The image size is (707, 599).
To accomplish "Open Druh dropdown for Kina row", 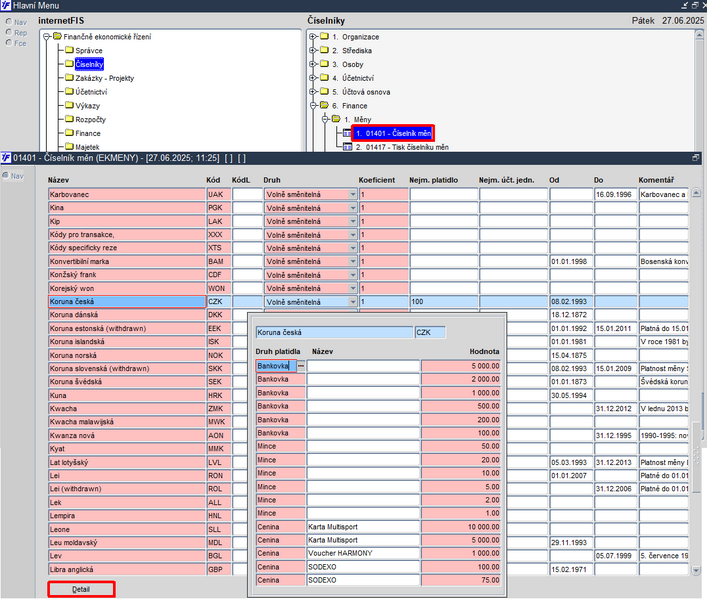I will click(x=353, y=208).
